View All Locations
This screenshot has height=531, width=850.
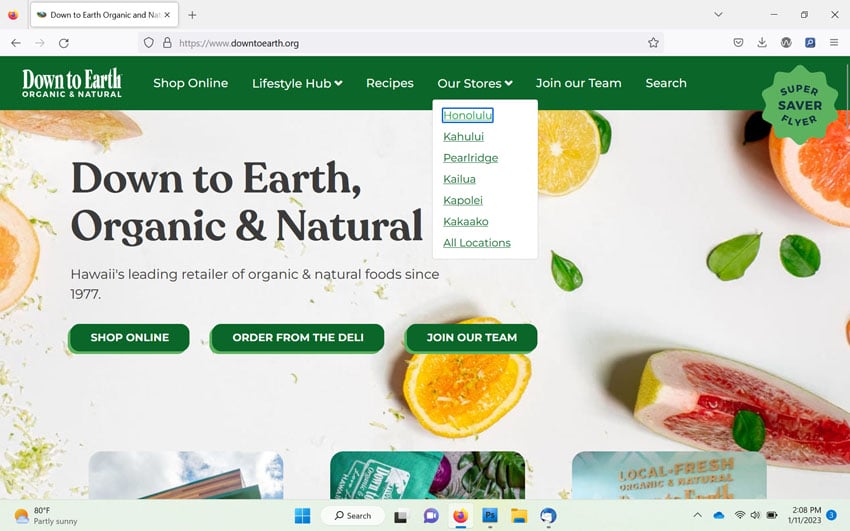[x=476, y=243]
